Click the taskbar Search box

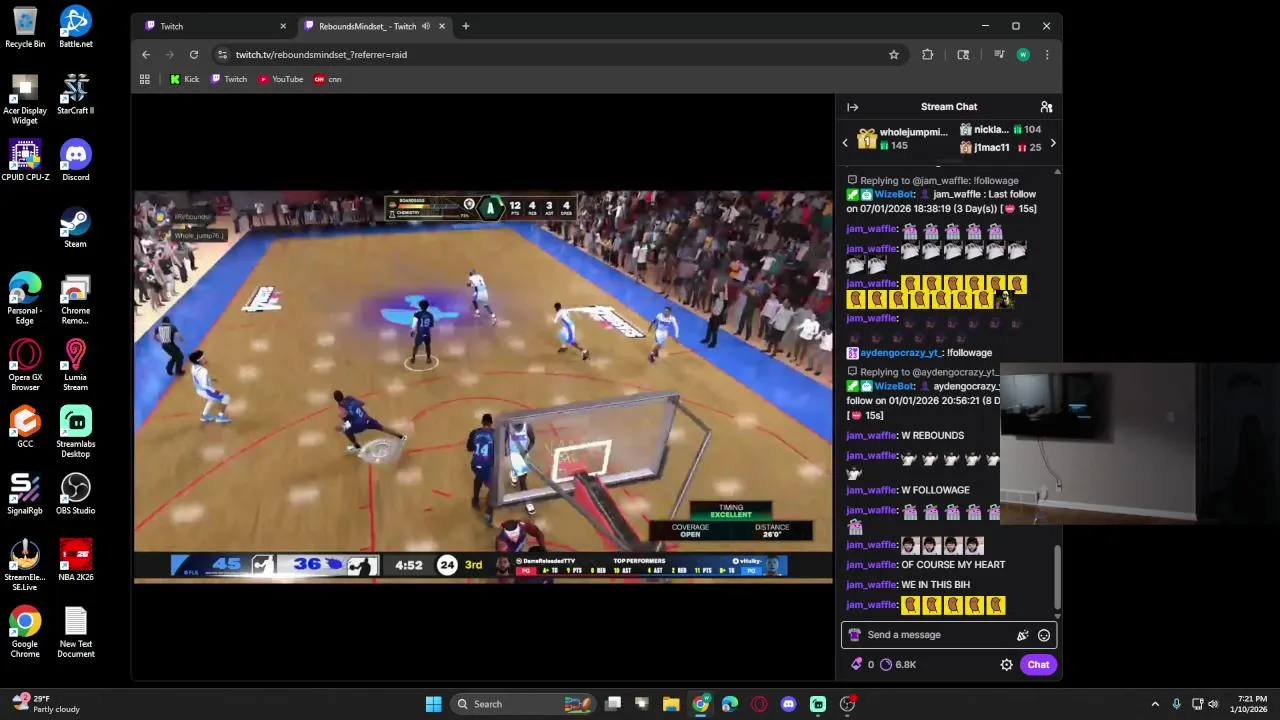tap(522, 704)
